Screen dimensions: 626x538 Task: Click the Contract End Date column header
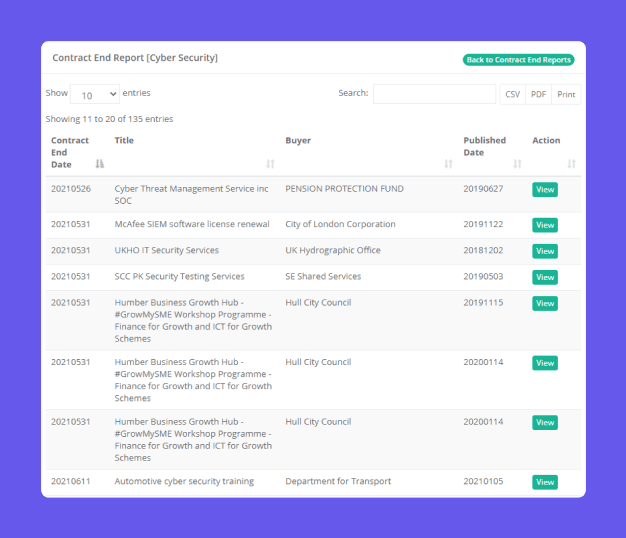[x=70, y=152]
